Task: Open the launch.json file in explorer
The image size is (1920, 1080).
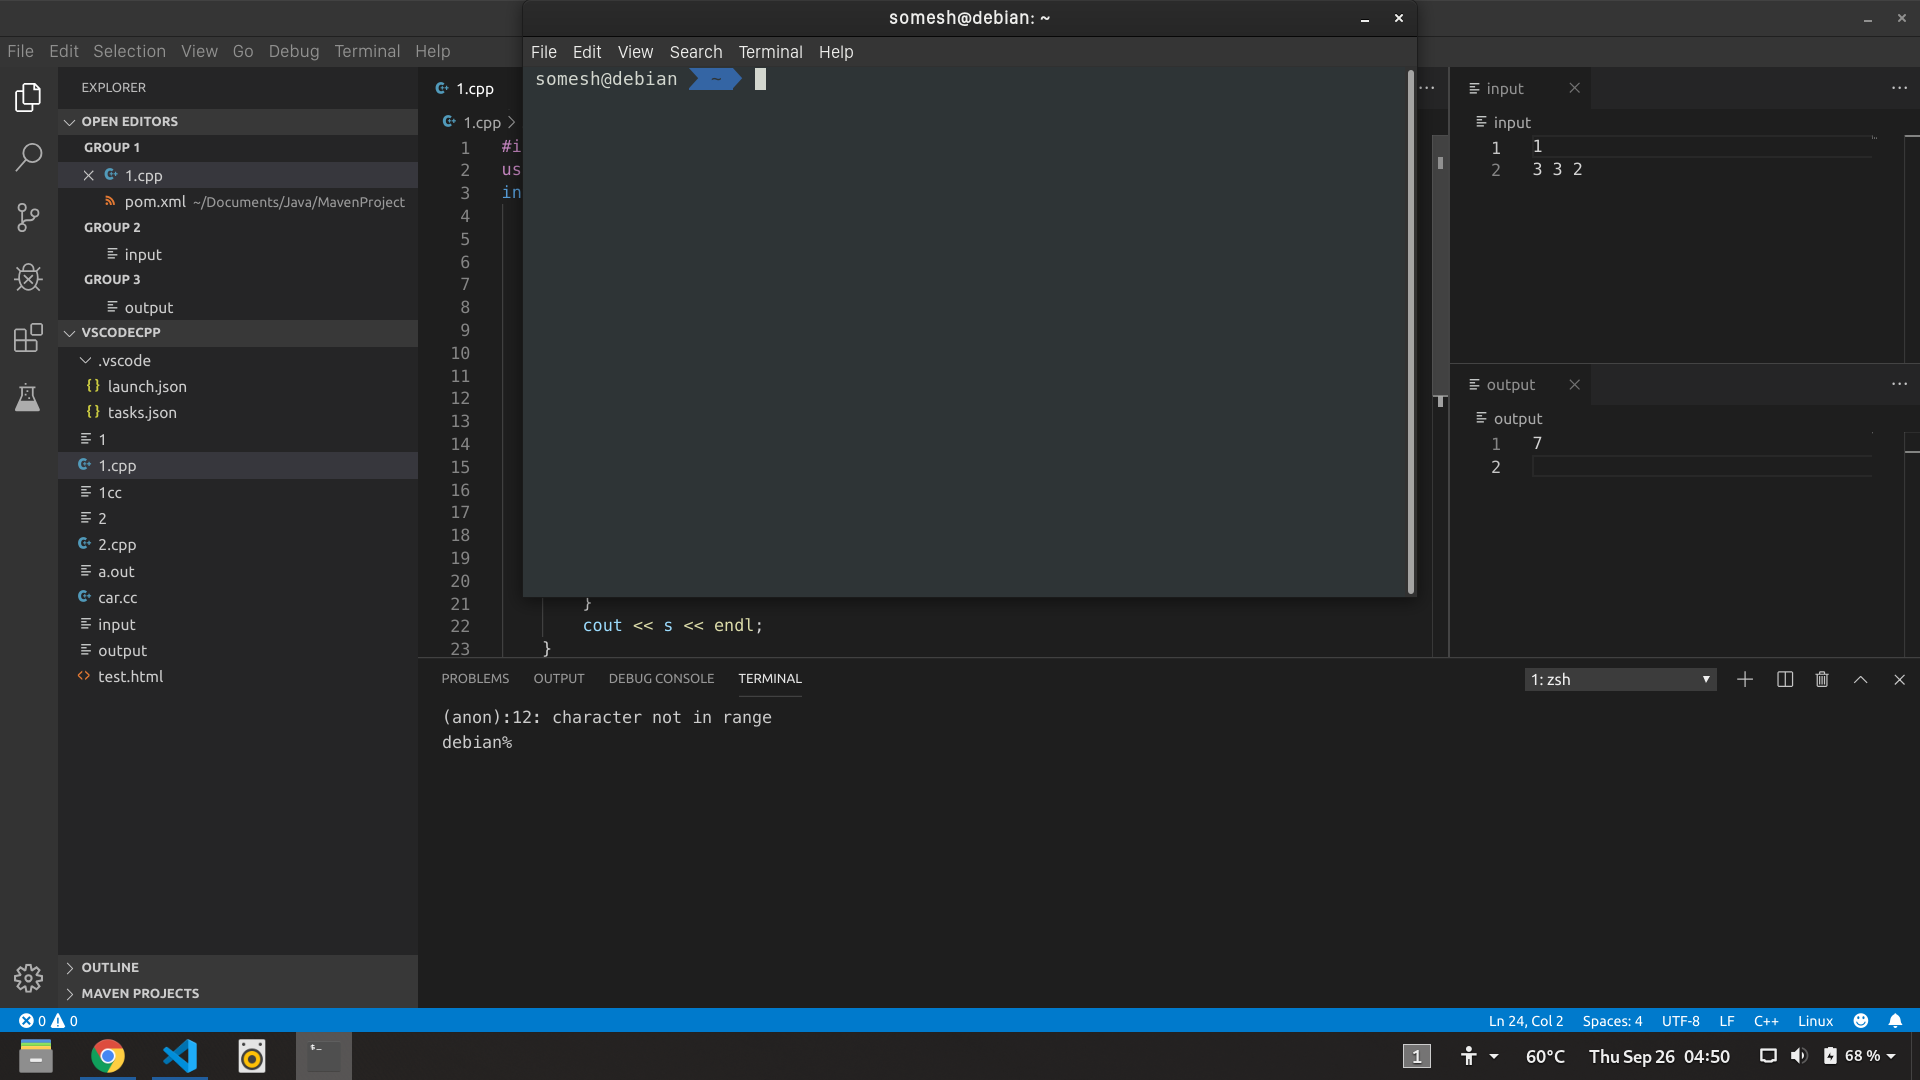Action: 146,386
